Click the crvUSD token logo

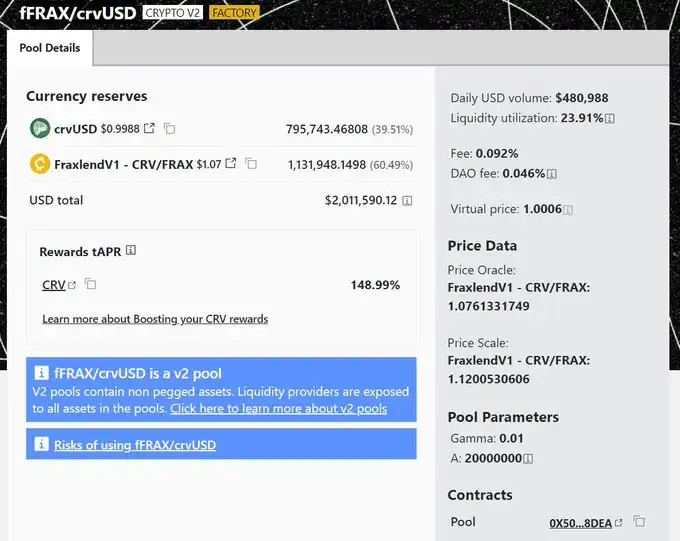coord(40,128)
